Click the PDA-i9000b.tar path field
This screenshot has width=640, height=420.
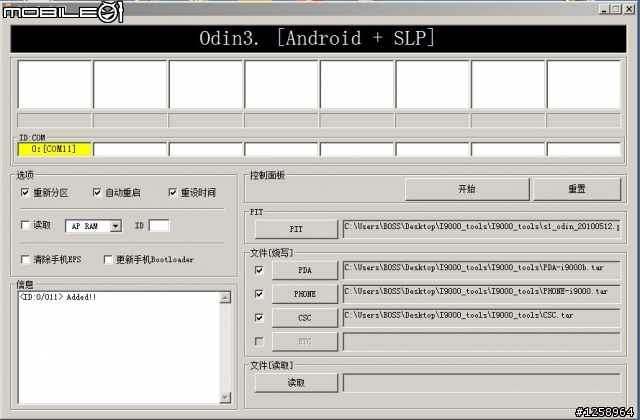[482, 270]
